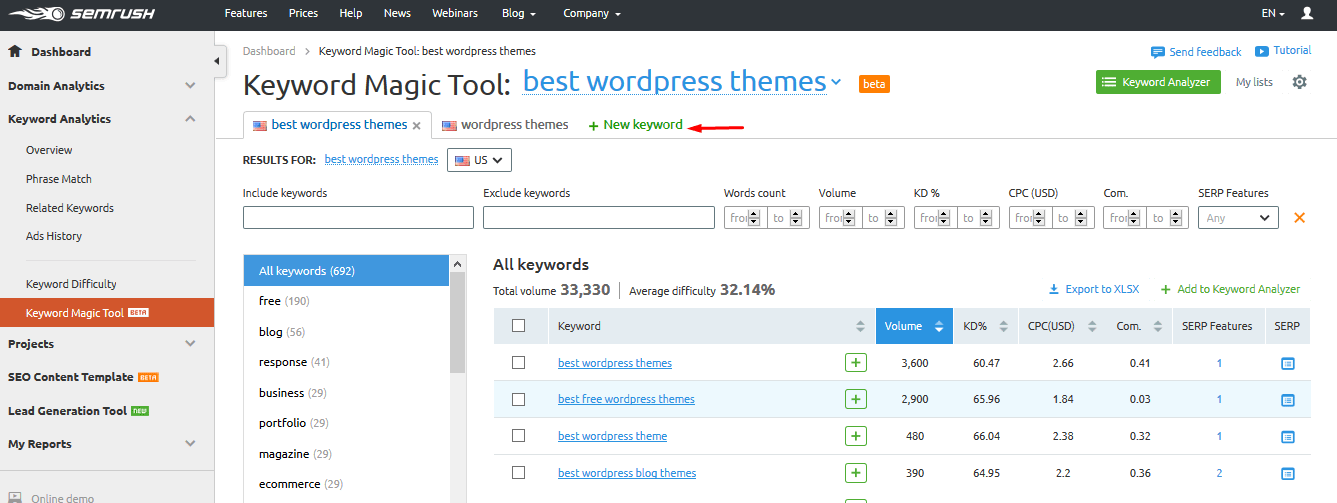This screenshot has height=503, width=1337.
Task: Check the 'best free wordpress themes' row checkbox
Action: (518, 399)
